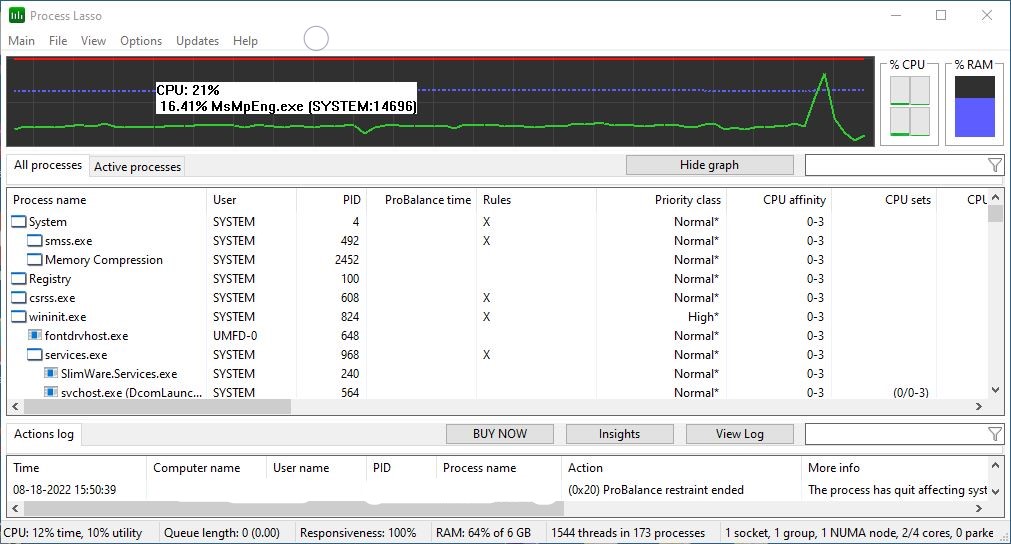Screen dimensions: 1011x544
Task: Sort by CPU affinity column header
Action: [779, 200]
